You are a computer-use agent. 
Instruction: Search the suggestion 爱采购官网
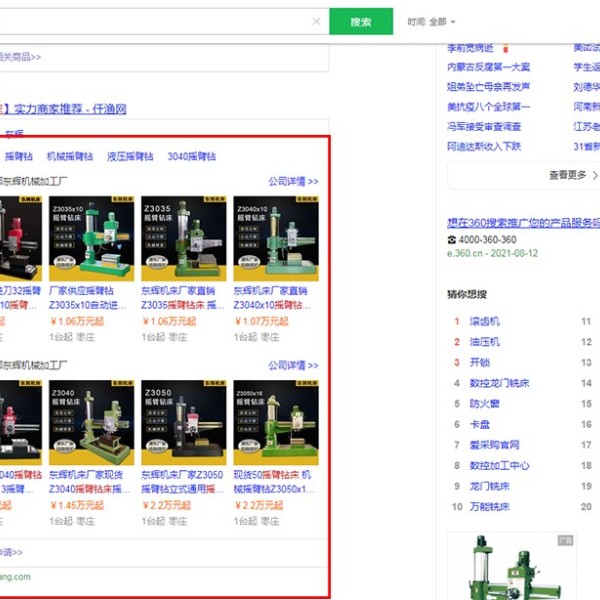(x=495, y=445)
